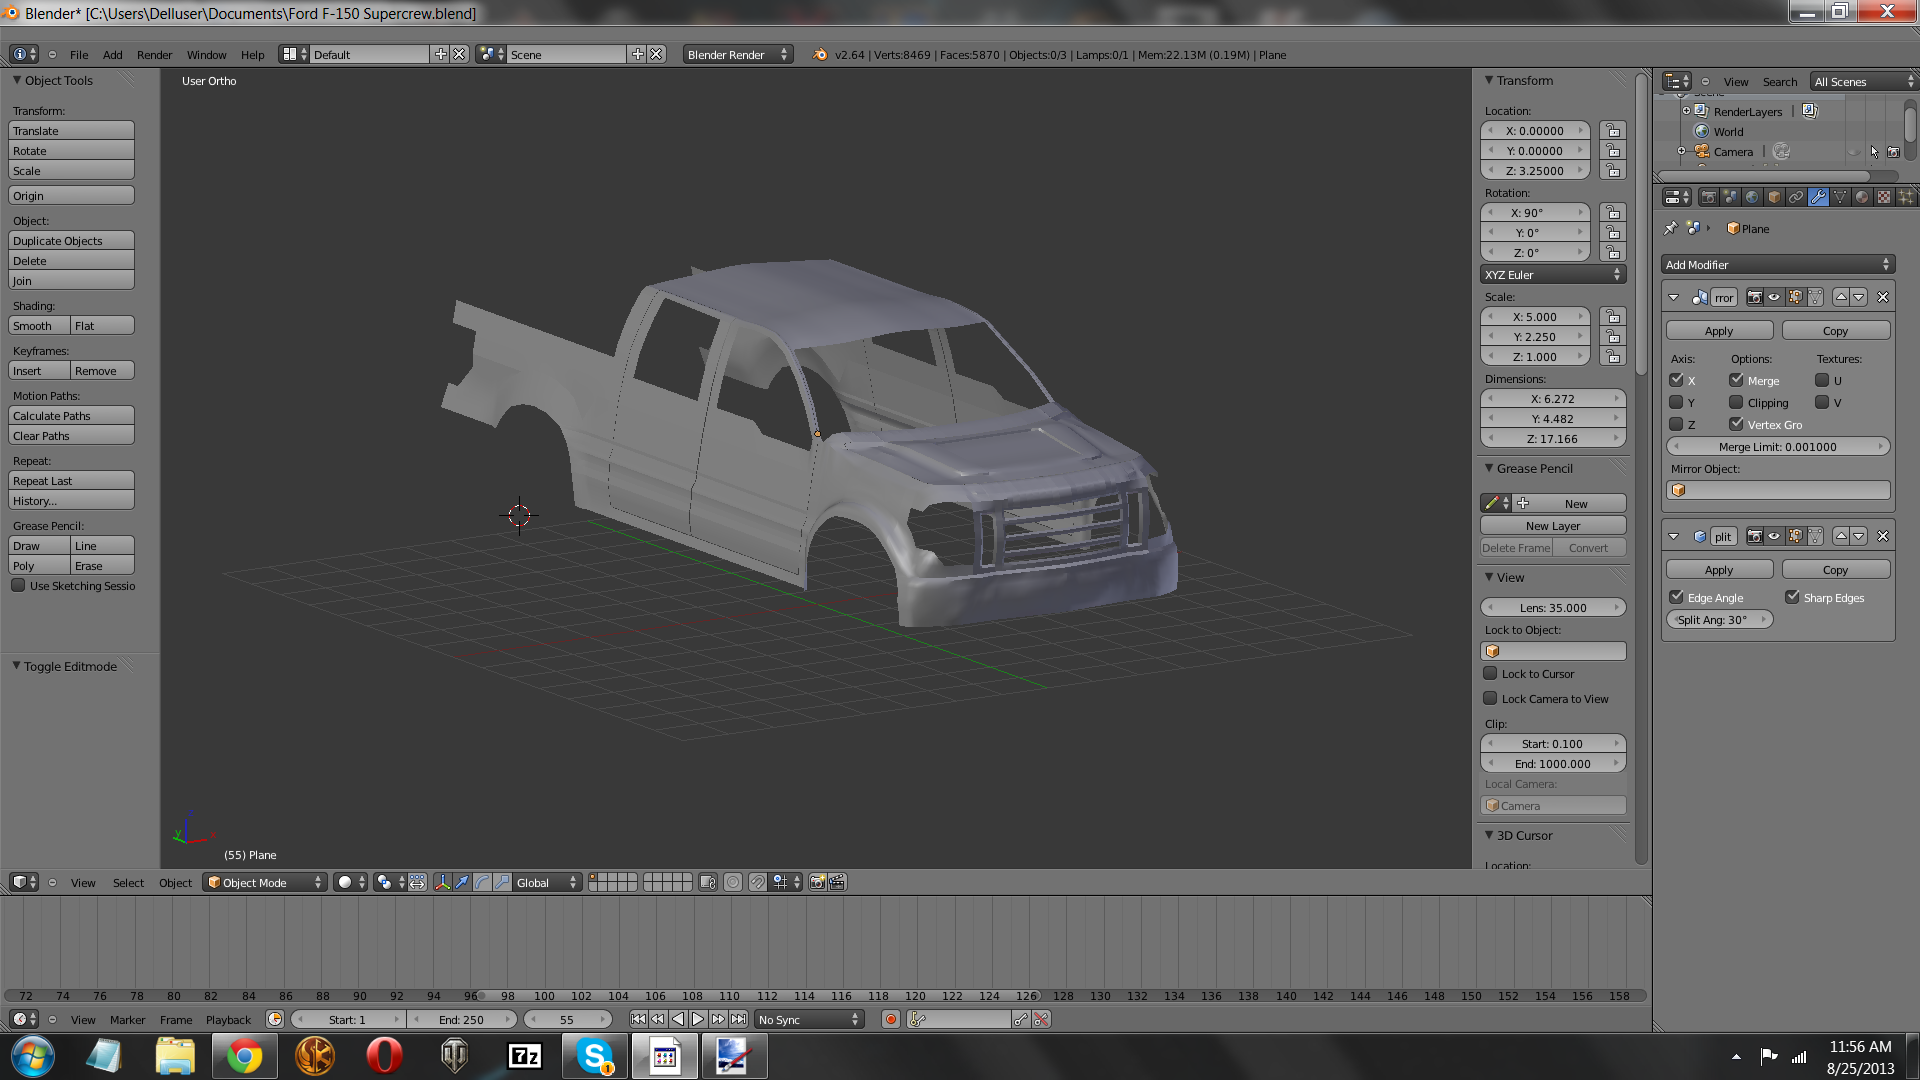Open the File menu
The height and width of the screenshot is (1080, 1920).
[x=79, y=54]
